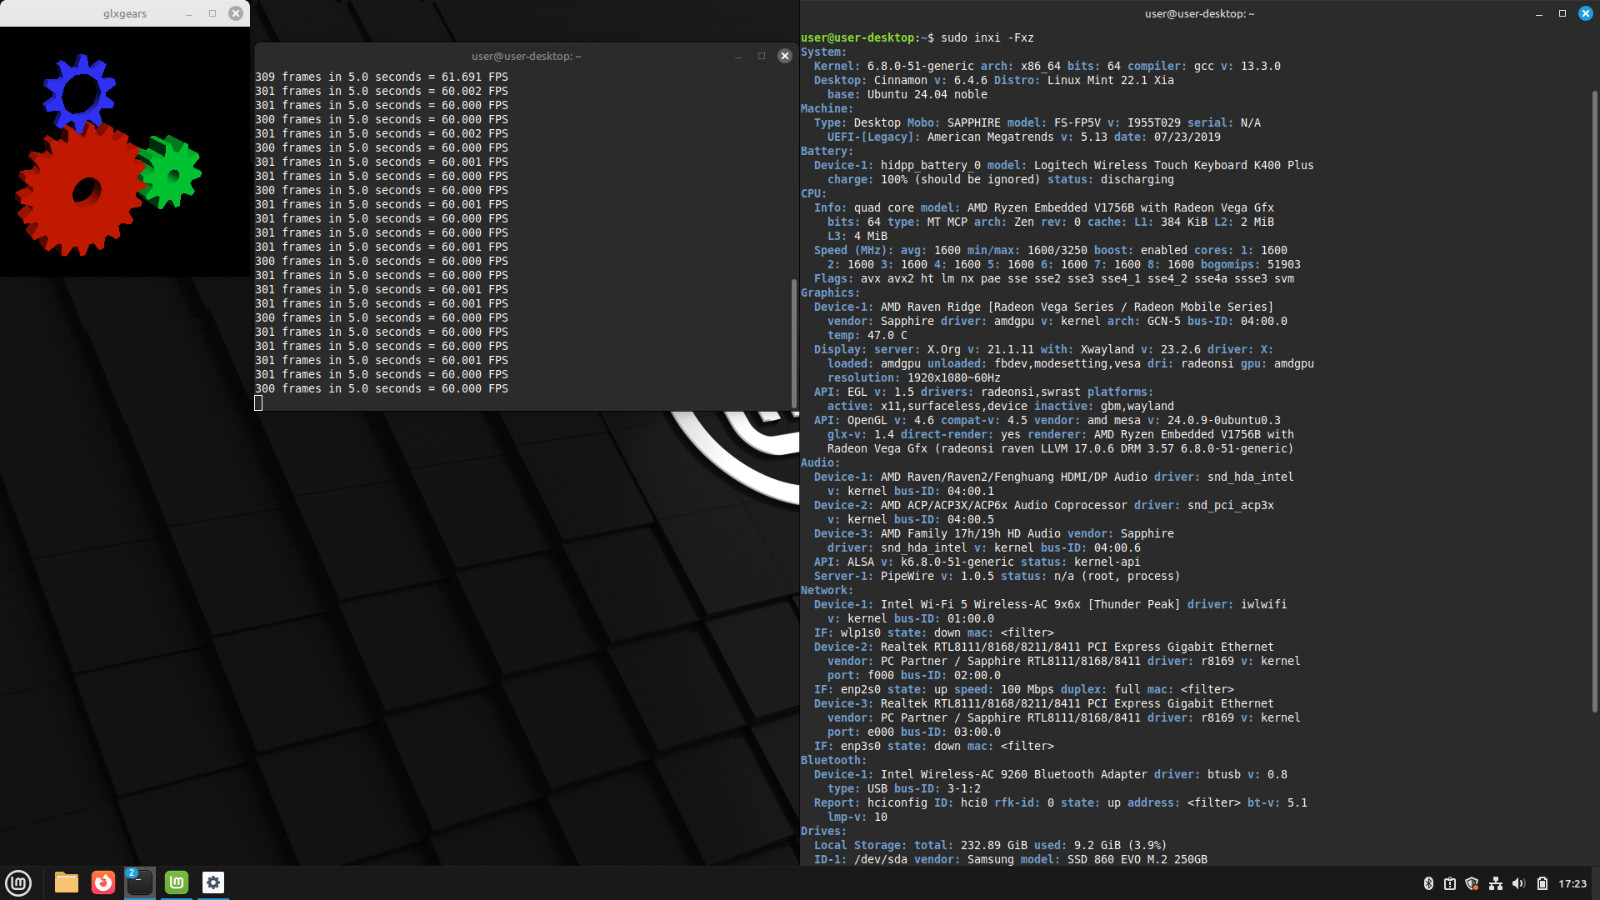The image size is (1600, 900).
Task: Click the FPS terminal vertical scrollbar
Action: click(794, 344)
